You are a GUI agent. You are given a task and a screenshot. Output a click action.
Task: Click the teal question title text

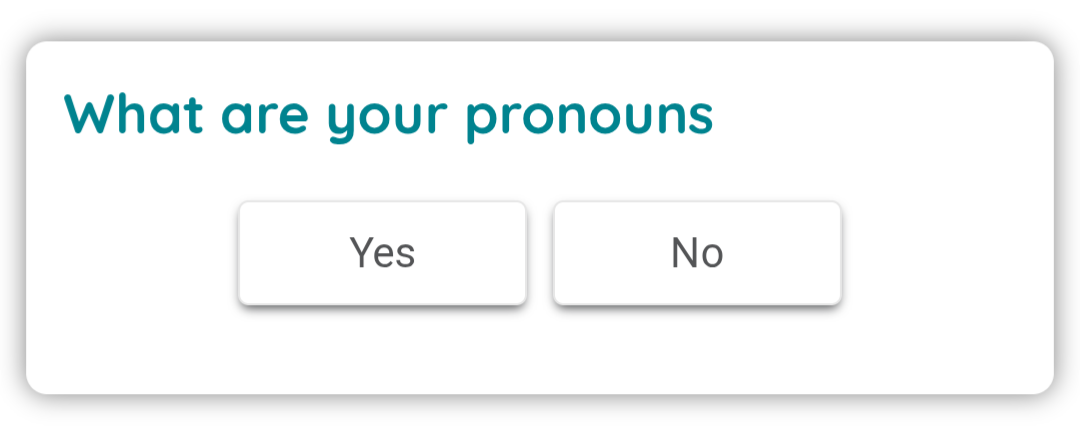coord(388,116)
